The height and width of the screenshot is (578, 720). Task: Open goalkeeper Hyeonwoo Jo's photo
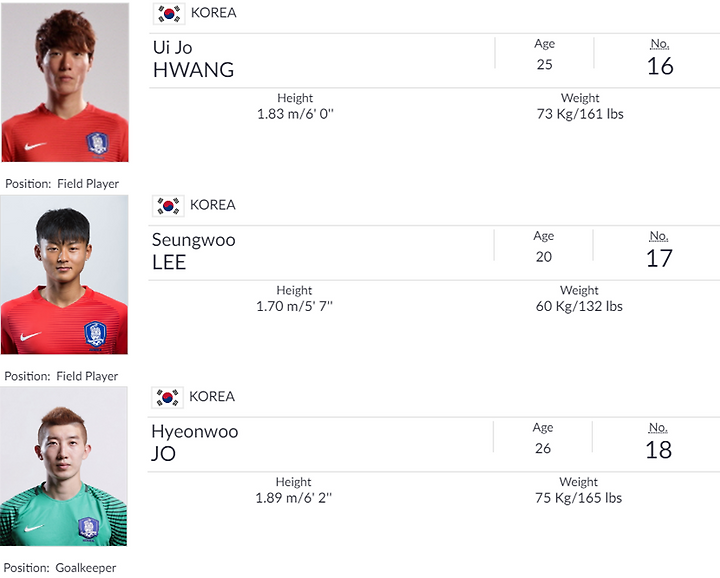[x=63, y=466]
